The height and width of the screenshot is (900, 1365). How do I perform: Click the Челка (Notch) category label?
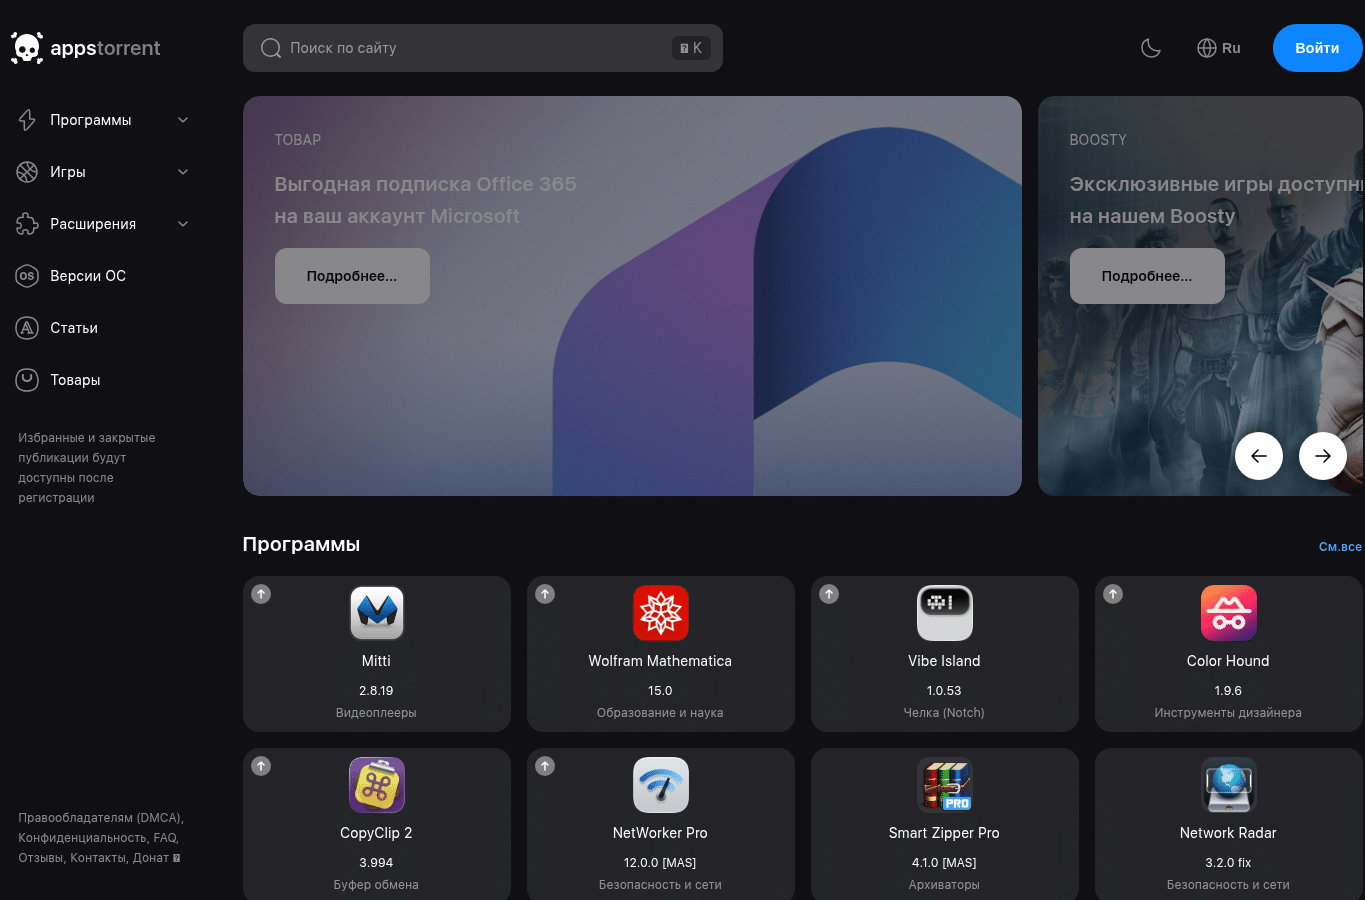click(x=944, y=713)
